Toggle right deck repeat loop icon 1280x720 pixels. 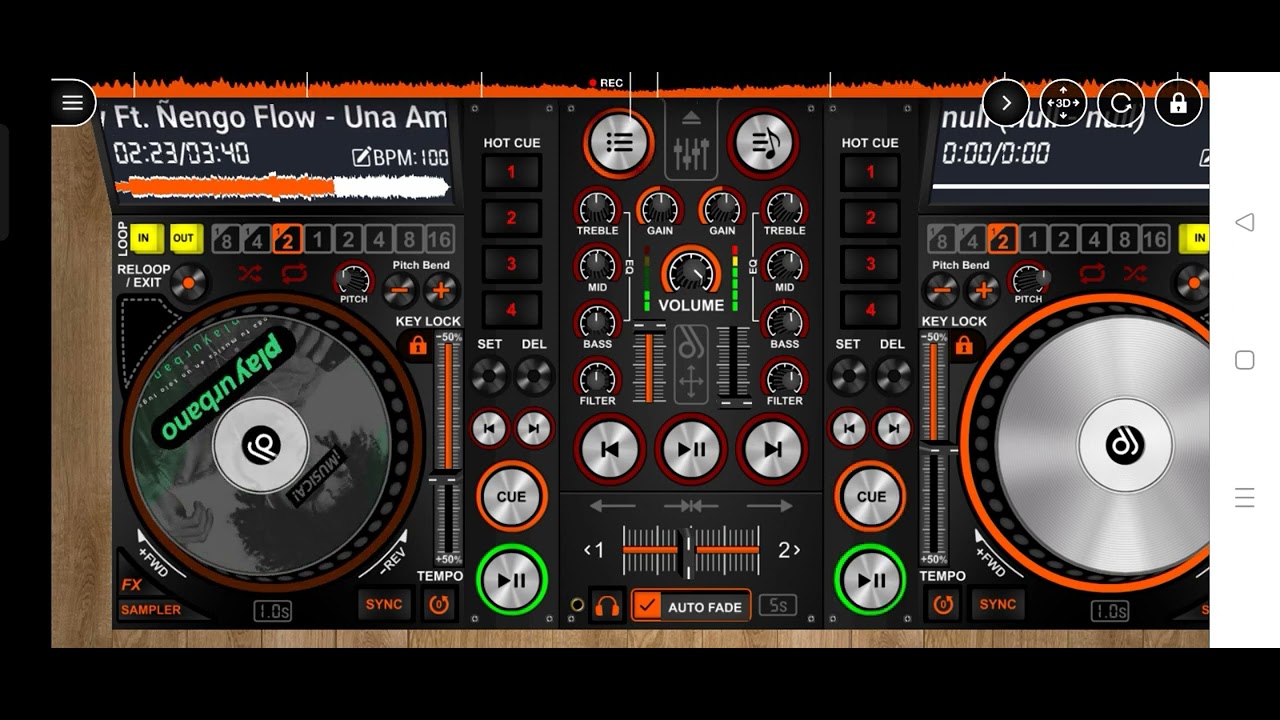(x=1092, y=273)
